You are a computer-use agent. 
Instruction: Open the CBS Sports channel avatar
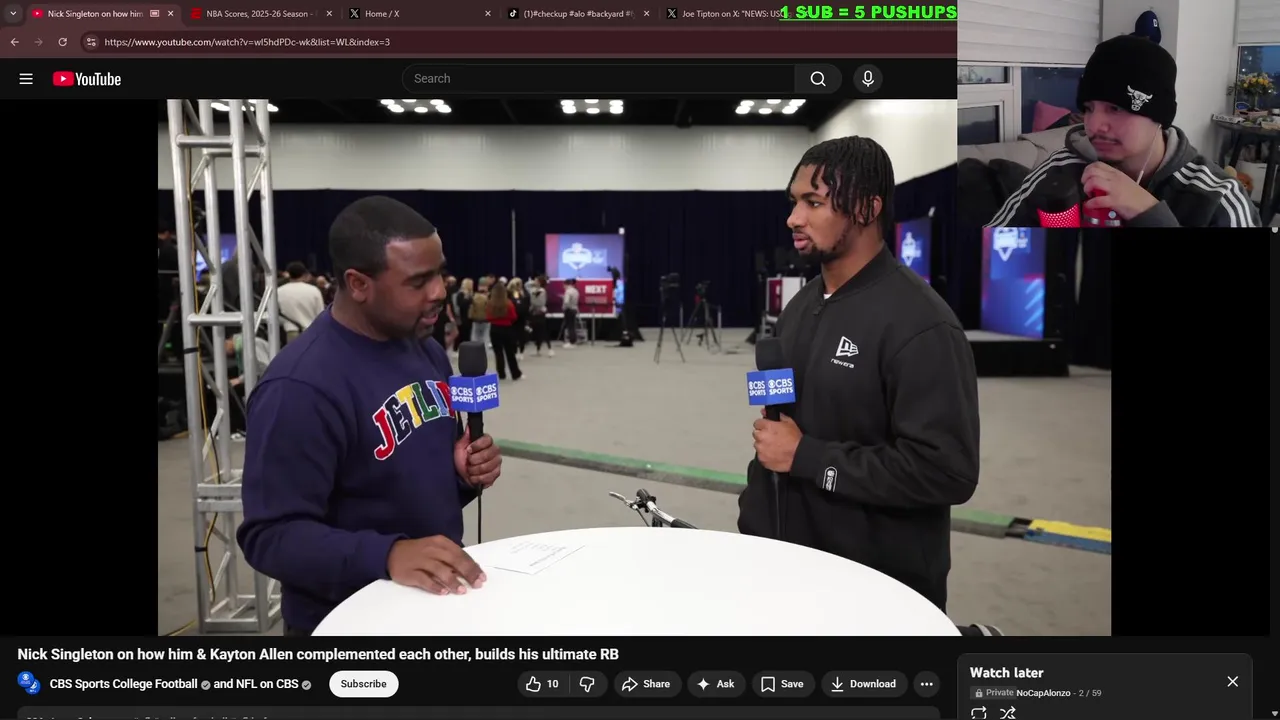(x=30, y=684)
